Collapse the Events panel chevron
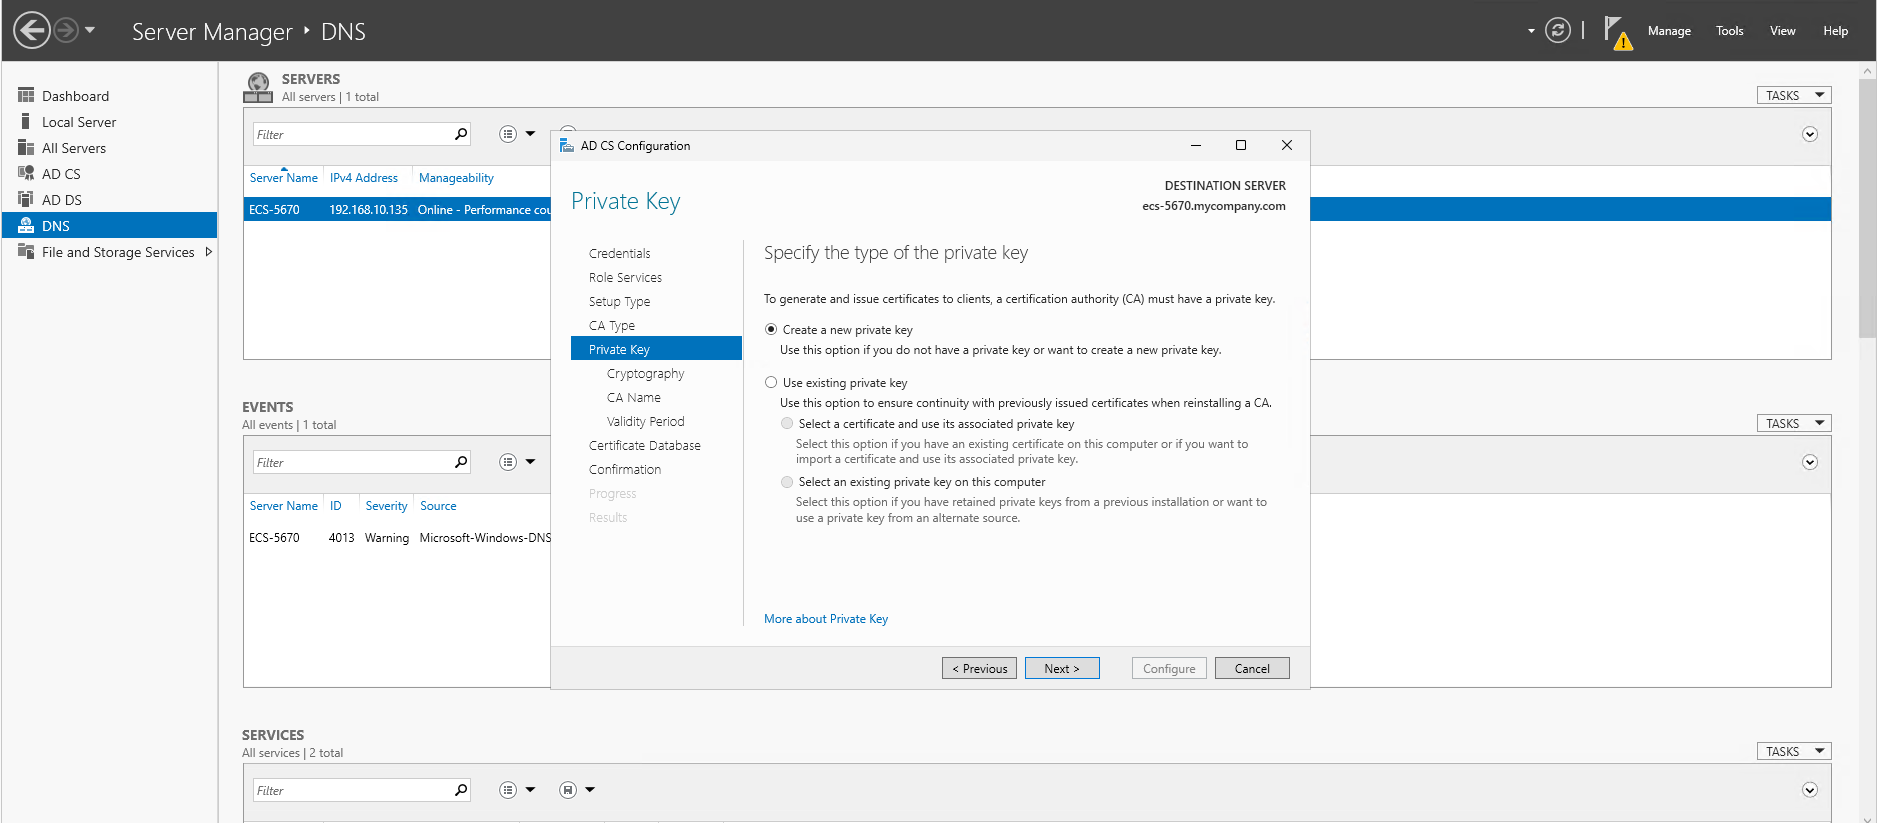 [1809, 462]
